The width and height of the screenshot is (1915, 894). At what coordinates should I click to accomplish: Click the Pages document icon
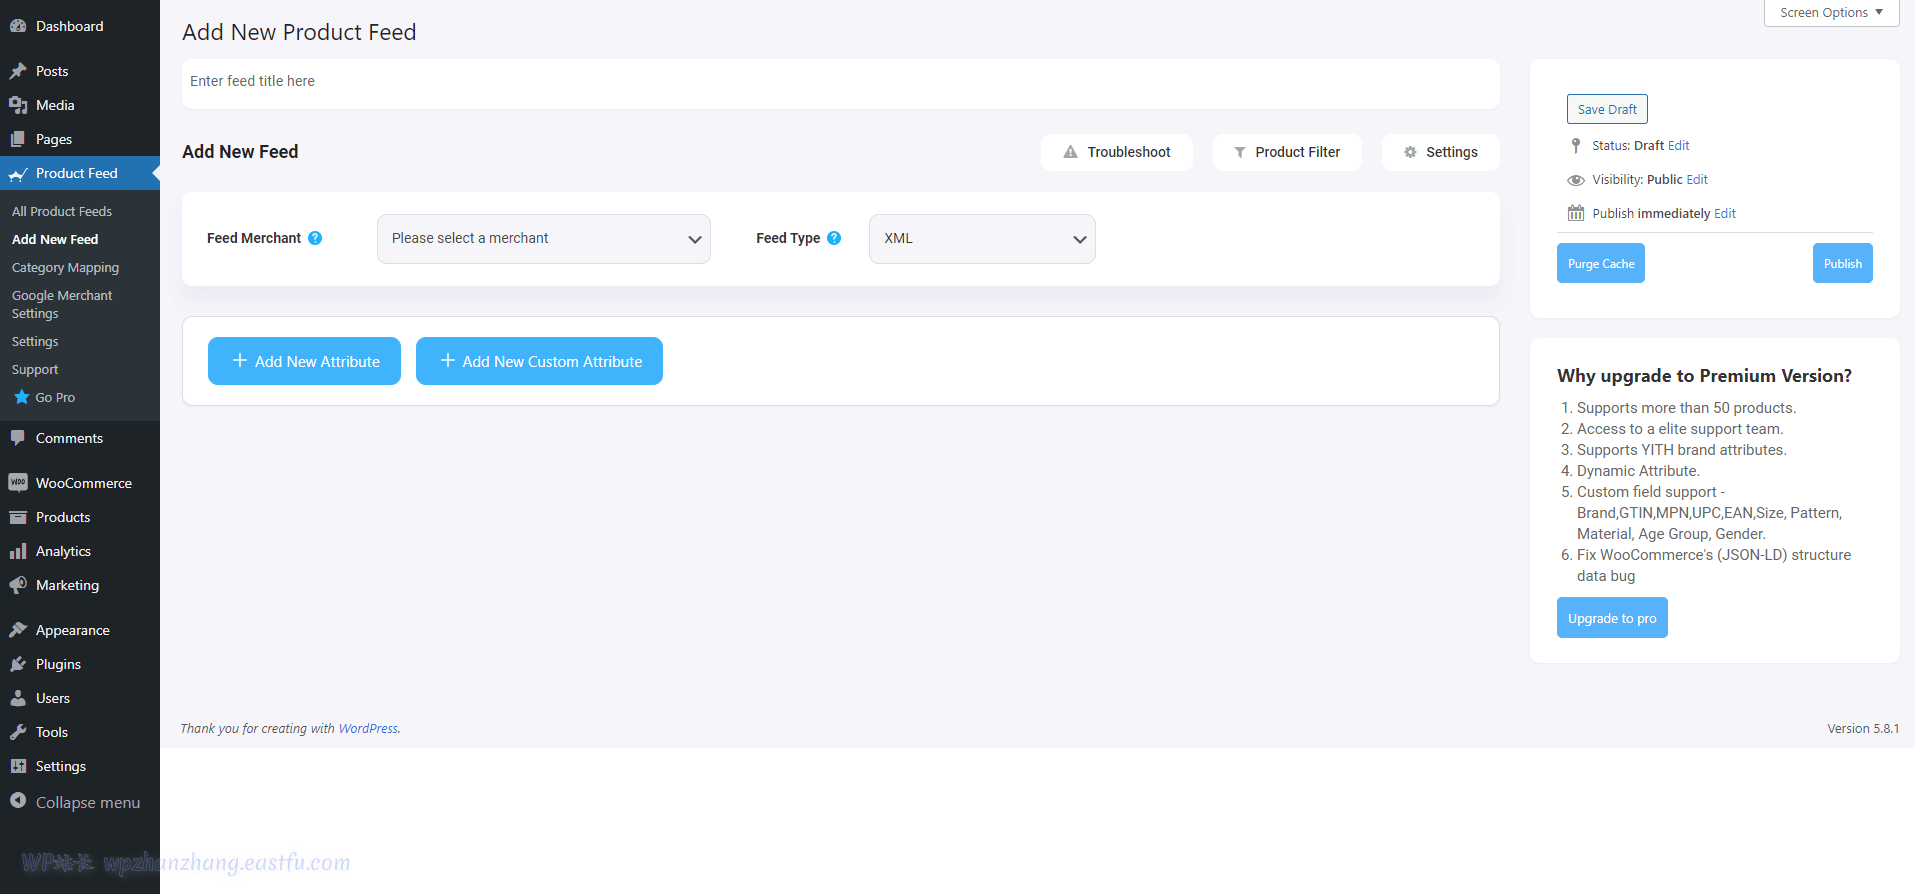point(18,139)
